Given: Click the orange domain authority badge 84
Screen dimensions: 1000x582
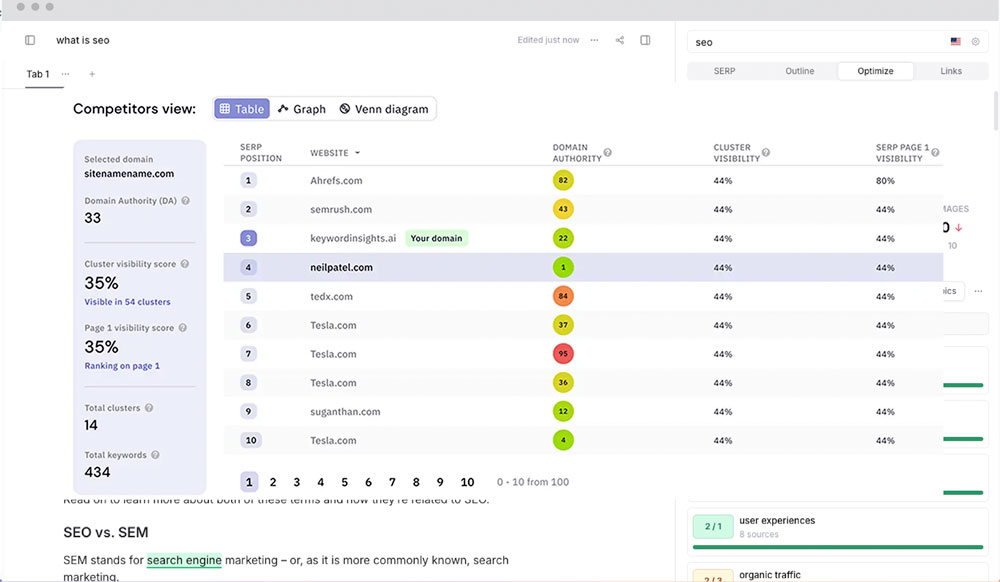Looking at the screenshot, I should 563,296.
